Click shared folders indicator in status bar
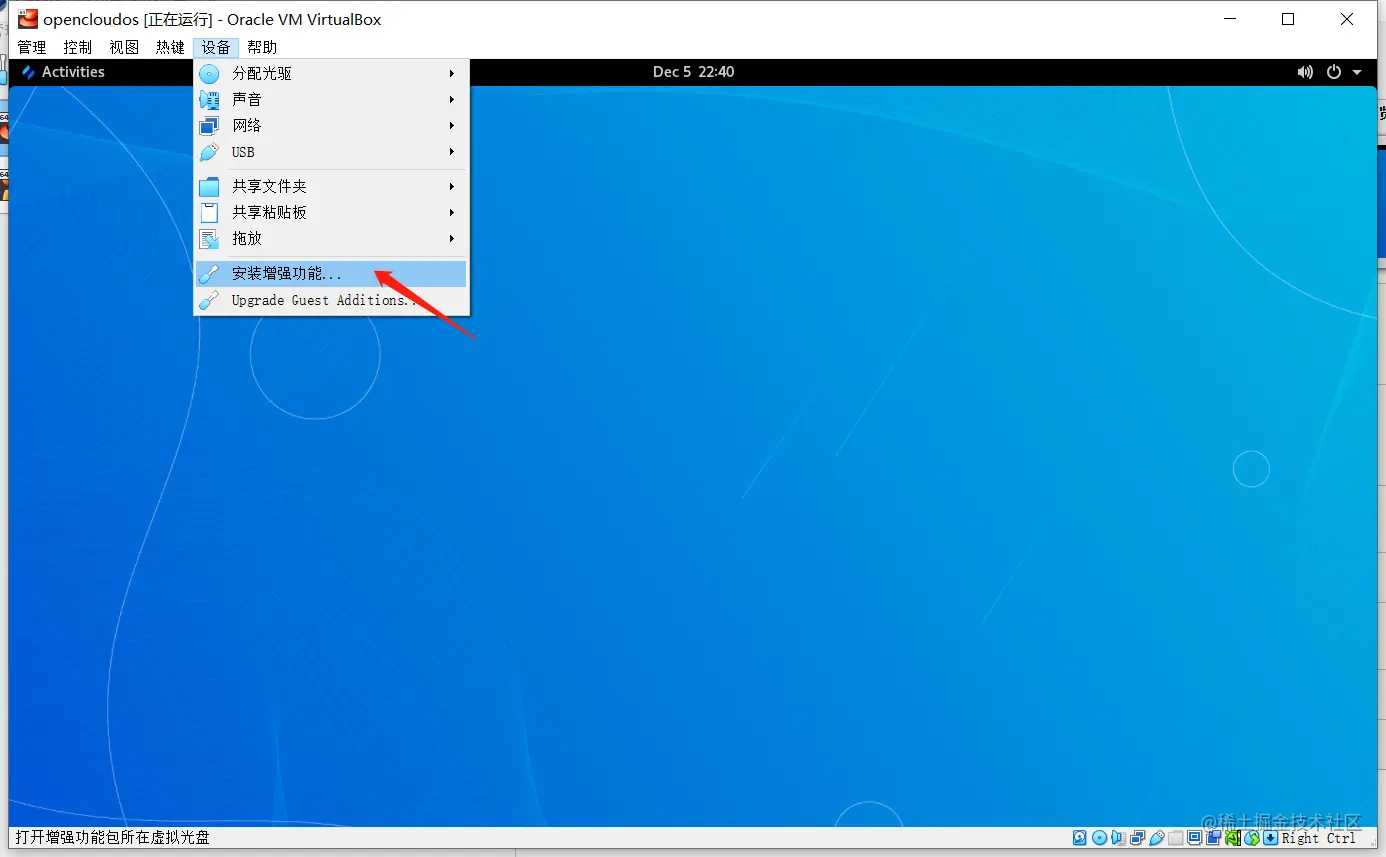This screenshot has width=1386, height=857. click(x=1175, y=838)
